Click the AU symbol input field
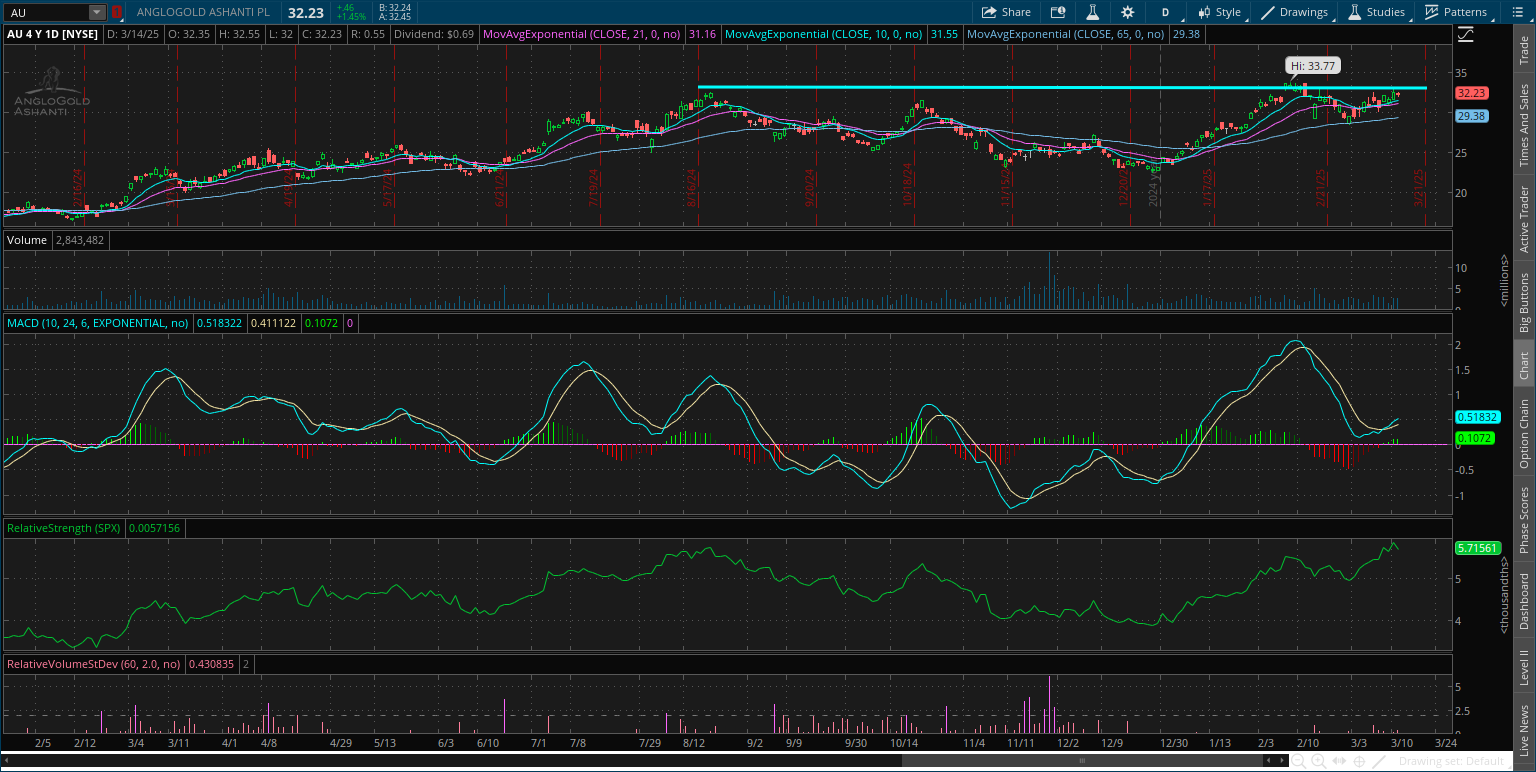The height and width of the screenshot is (772, 1536). click(x=46, y=12)
